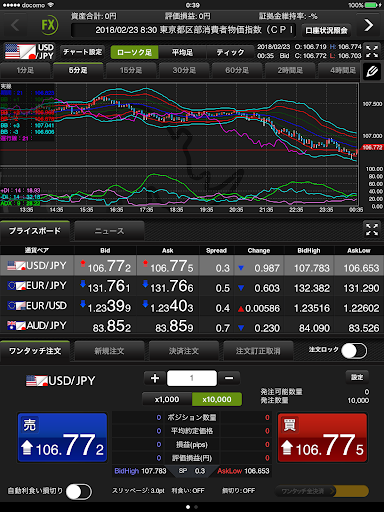Slide the one-touch close-all slider

pyautogui.click(x=322, y=491)
